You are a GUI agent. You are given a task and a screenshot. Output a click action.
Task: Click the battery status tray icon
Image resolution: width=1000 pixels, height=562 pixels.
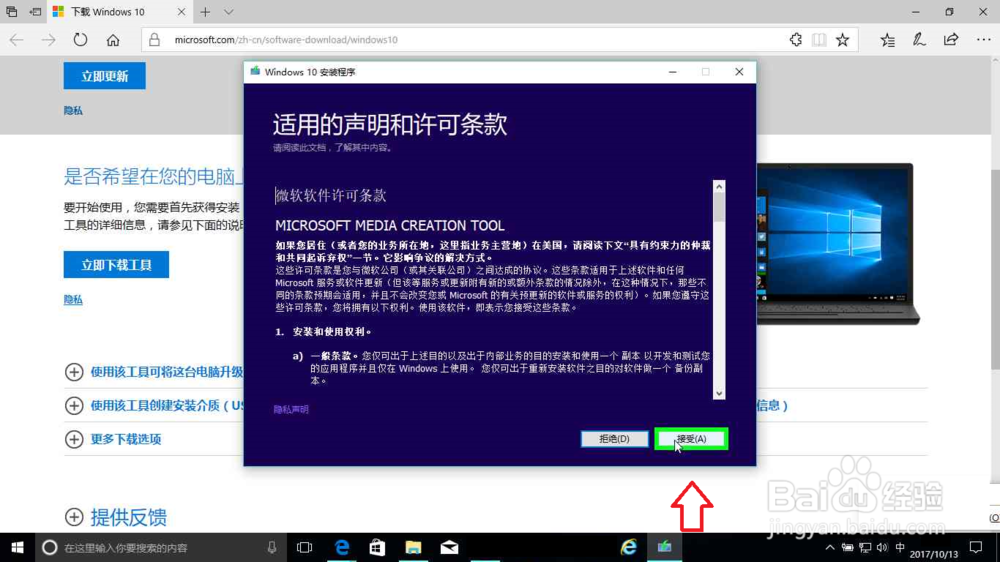[848, 547]
